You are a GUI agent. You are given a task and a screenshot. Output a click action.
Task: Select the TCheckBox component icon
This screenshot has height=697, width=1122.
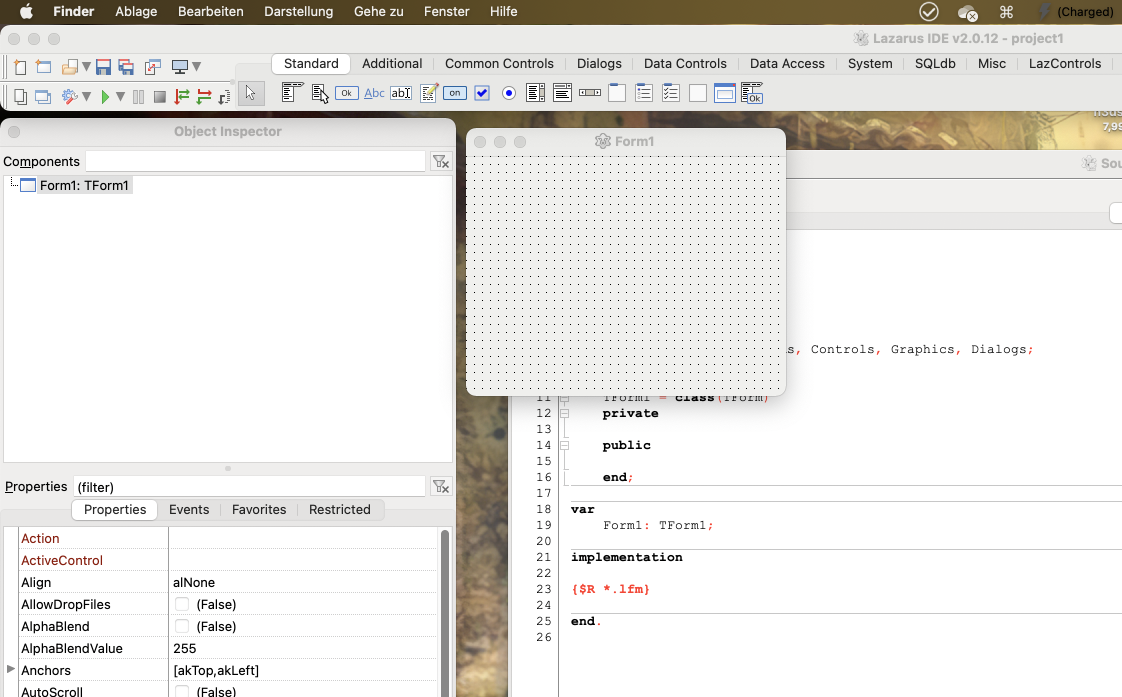click(x=482, y=93)
